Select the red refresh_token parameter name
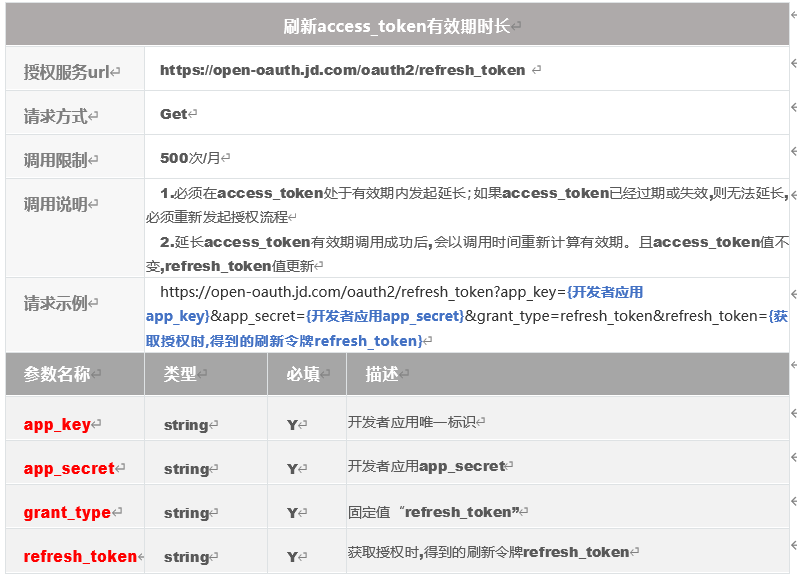This screenshot has height=580, width=797. (80, 556)
